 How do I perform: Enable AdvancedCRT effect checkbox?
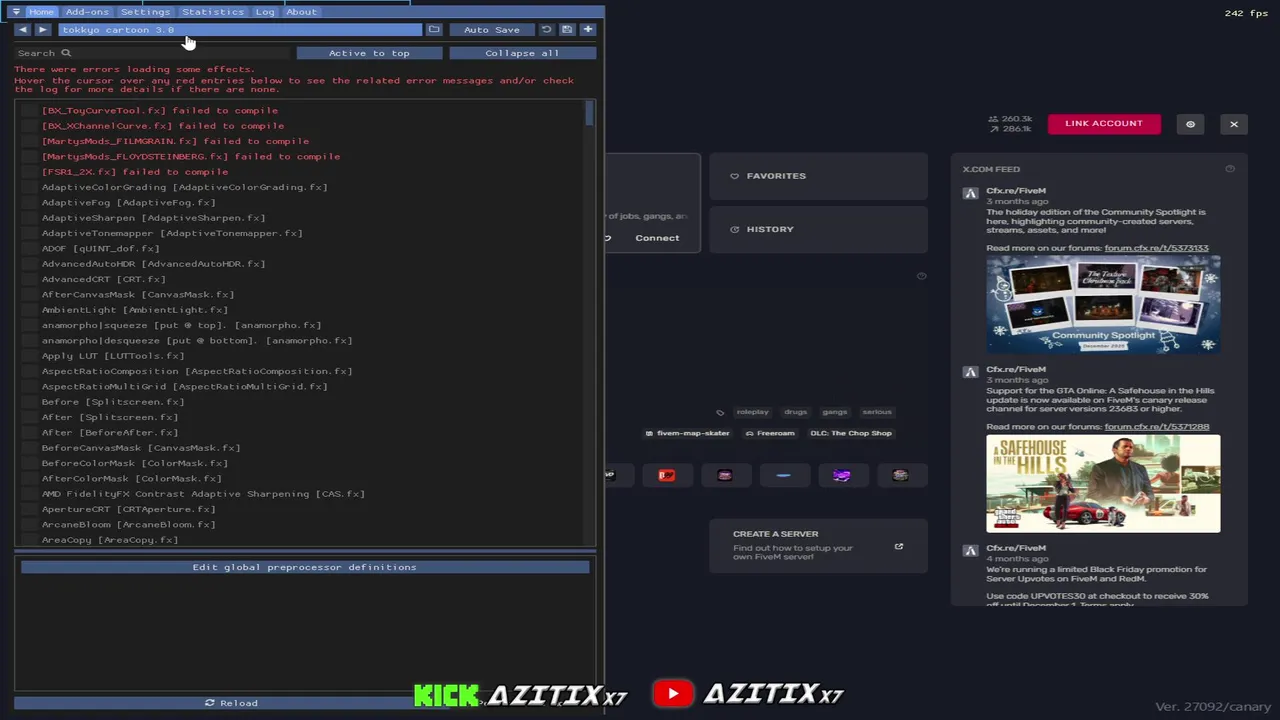point(28,279)
